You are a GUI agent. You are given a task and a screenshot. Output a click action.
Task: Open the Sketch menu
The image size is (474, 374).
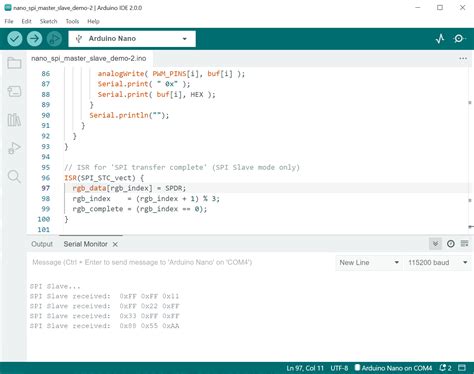click(x=49, y=21)
